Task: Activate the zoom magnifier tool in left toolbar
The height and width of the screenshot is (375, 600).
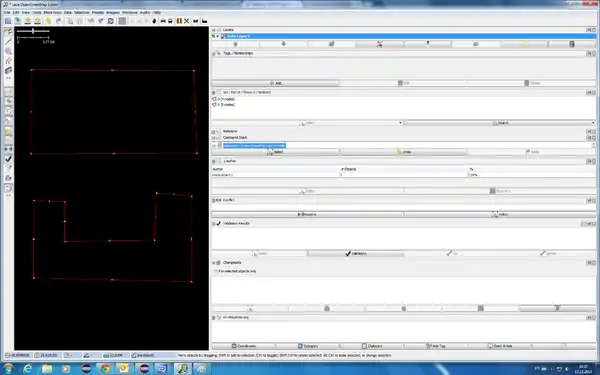Action: (x=8, y=51)
